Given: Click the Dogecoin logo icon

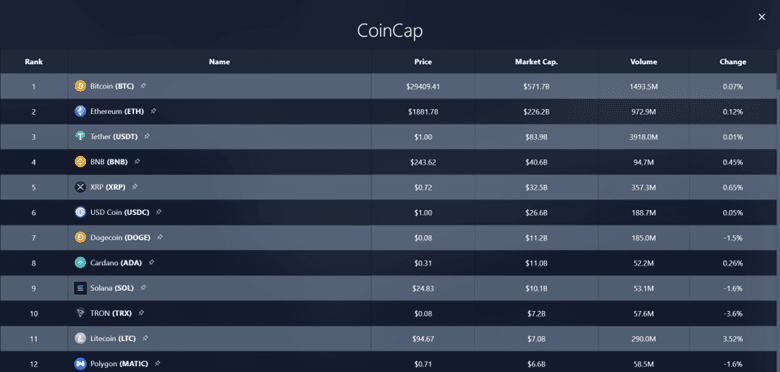Looking at the screenshot, I should coord(80,238).
